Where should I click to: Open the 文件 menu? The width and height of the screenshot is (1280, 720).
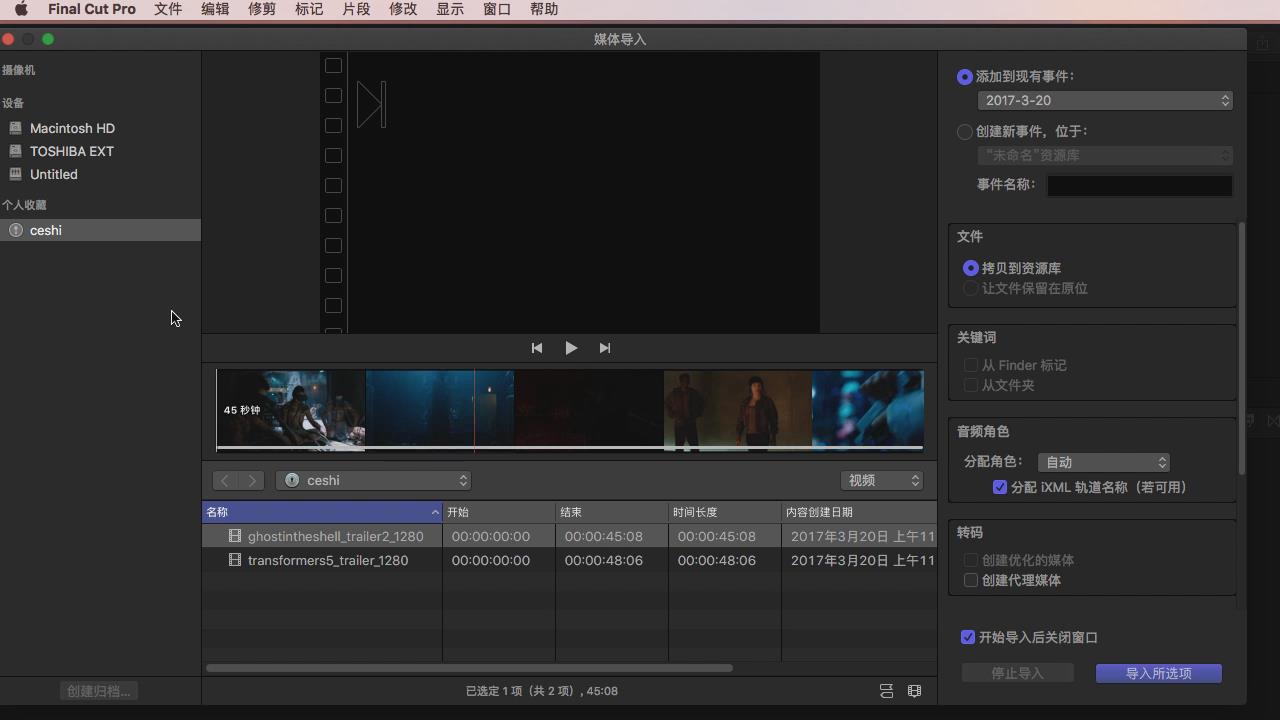coord(168,9)
